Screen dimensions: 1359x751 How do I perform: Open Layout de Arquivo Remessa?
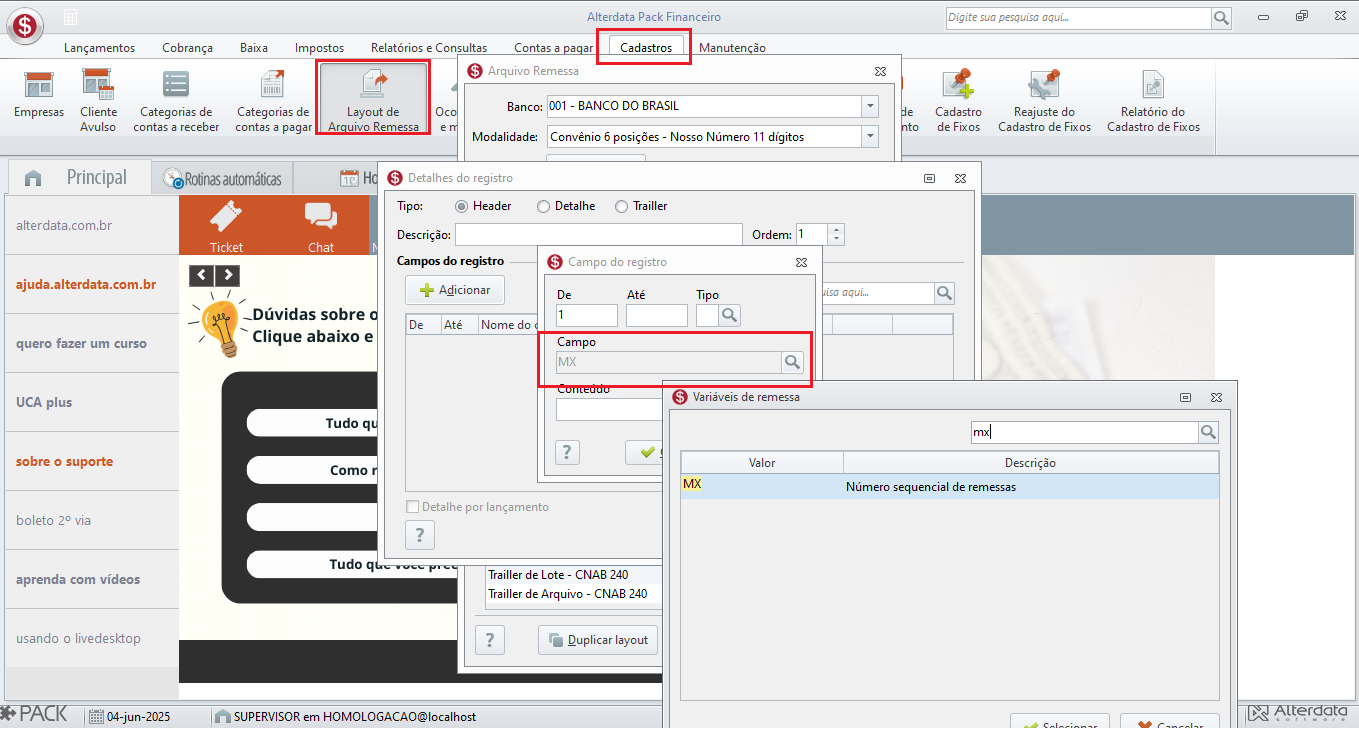(x=373, y=100)
